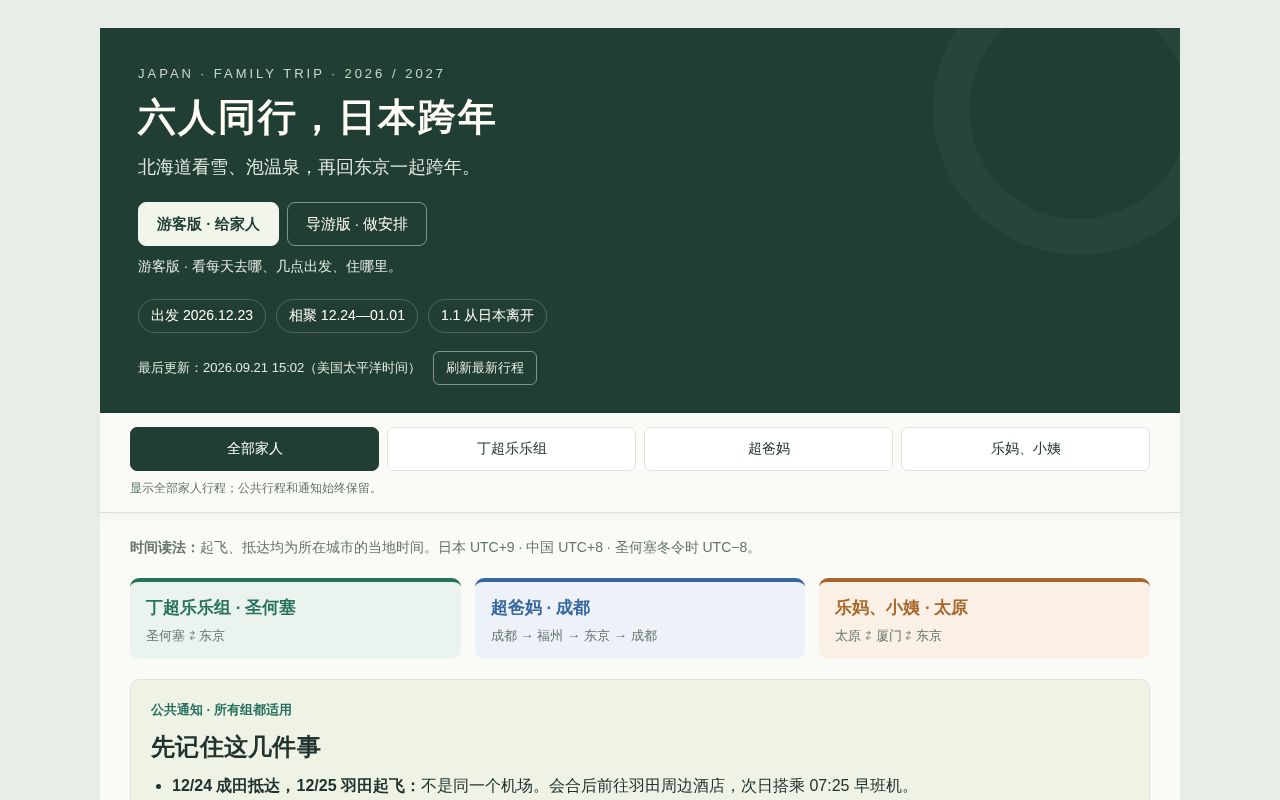1280x800 pixels.
Task: Switch to 游客版 · 给家人 view
Action: point(208,224)
